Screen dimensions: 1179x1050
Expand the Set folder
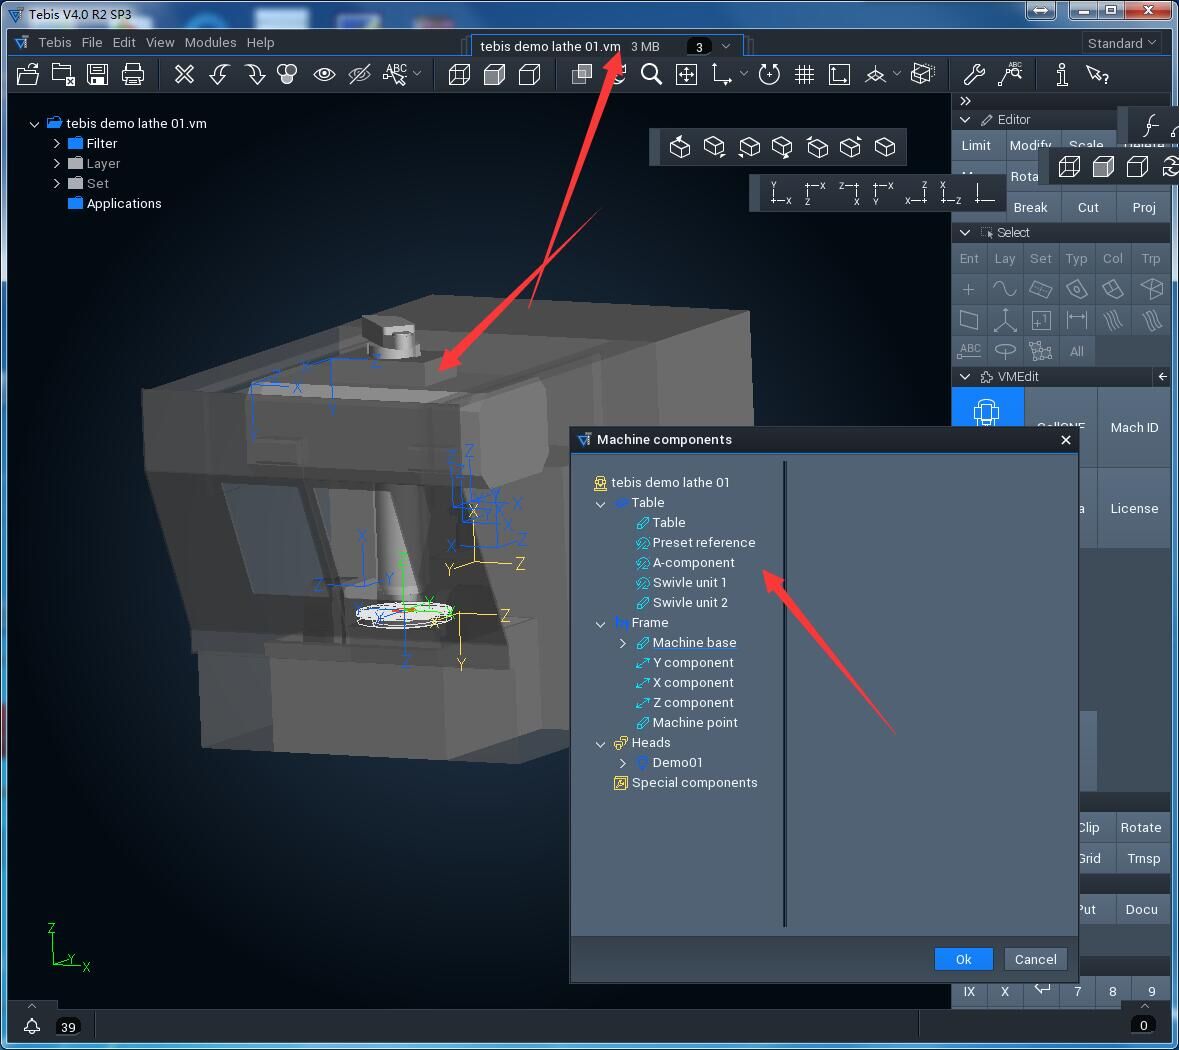point(56,183)
